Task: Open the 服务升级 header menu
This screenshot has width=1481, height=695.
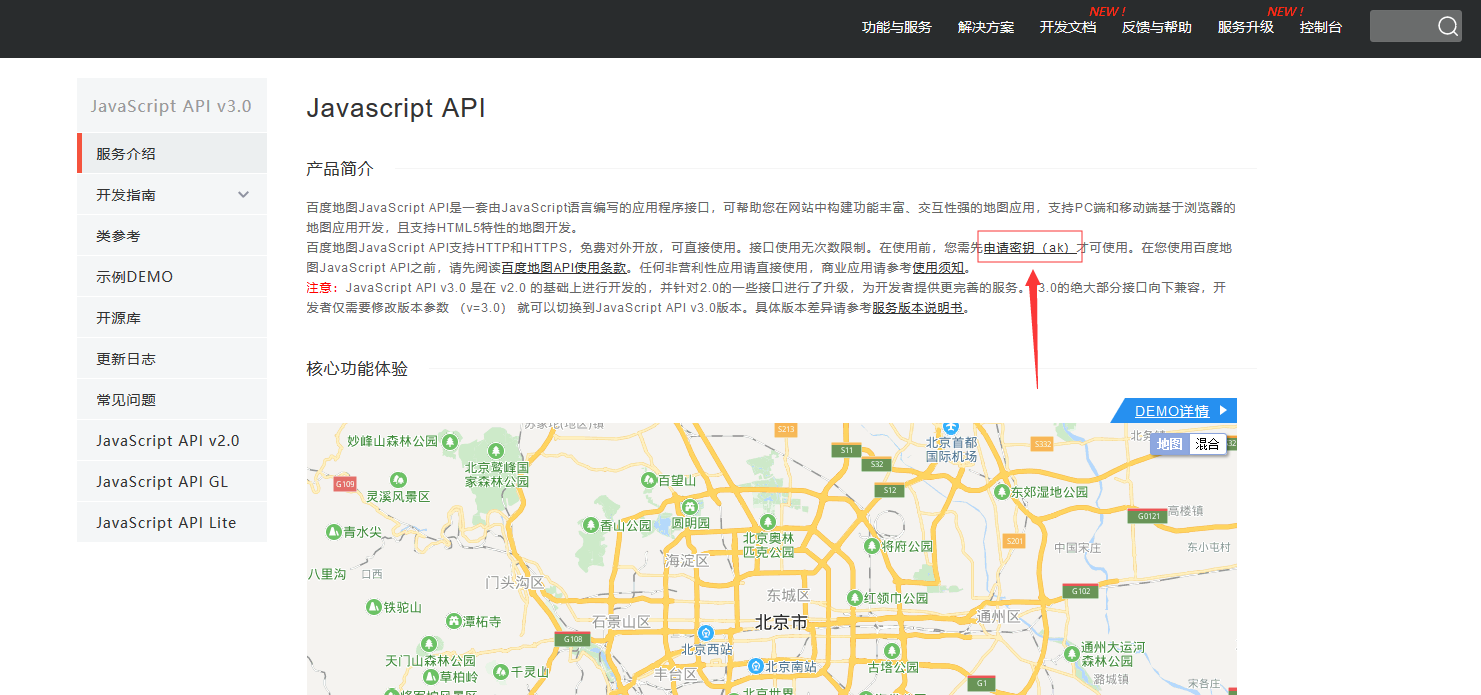Action: click(1246, 27)
